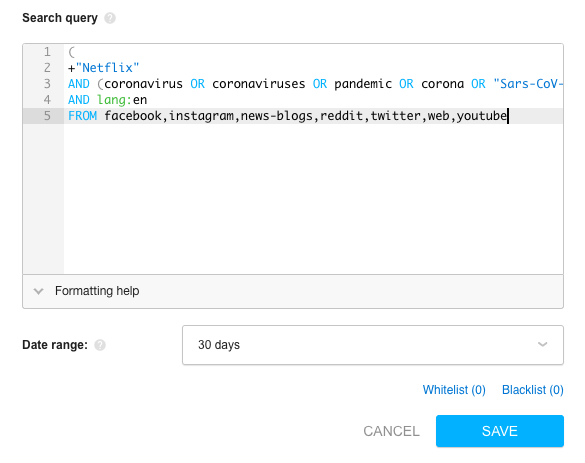The image size is (585, 463).
Task: Click the FROM keyword on line 5
Action: (82, 116)
